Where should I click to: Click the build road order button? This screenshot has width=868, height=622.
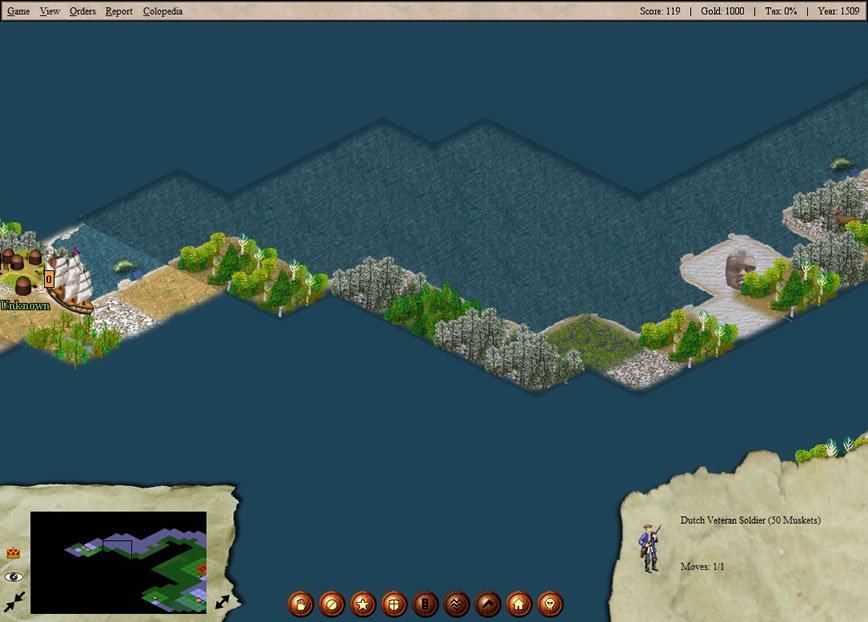(425, 604)
